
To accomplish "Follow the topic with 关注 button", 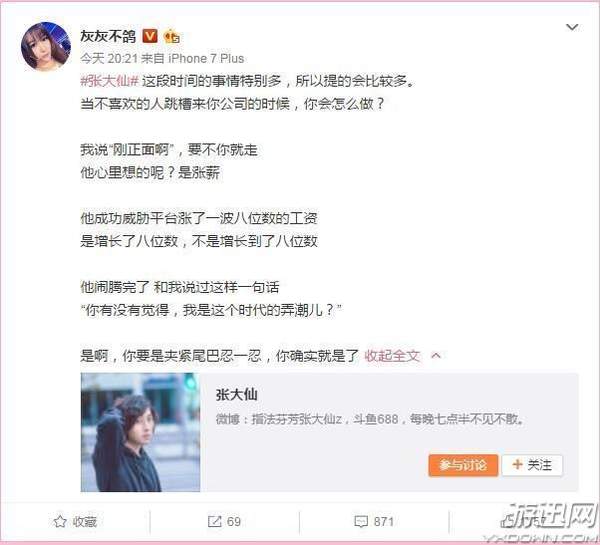I will click(x=532, y=465).
